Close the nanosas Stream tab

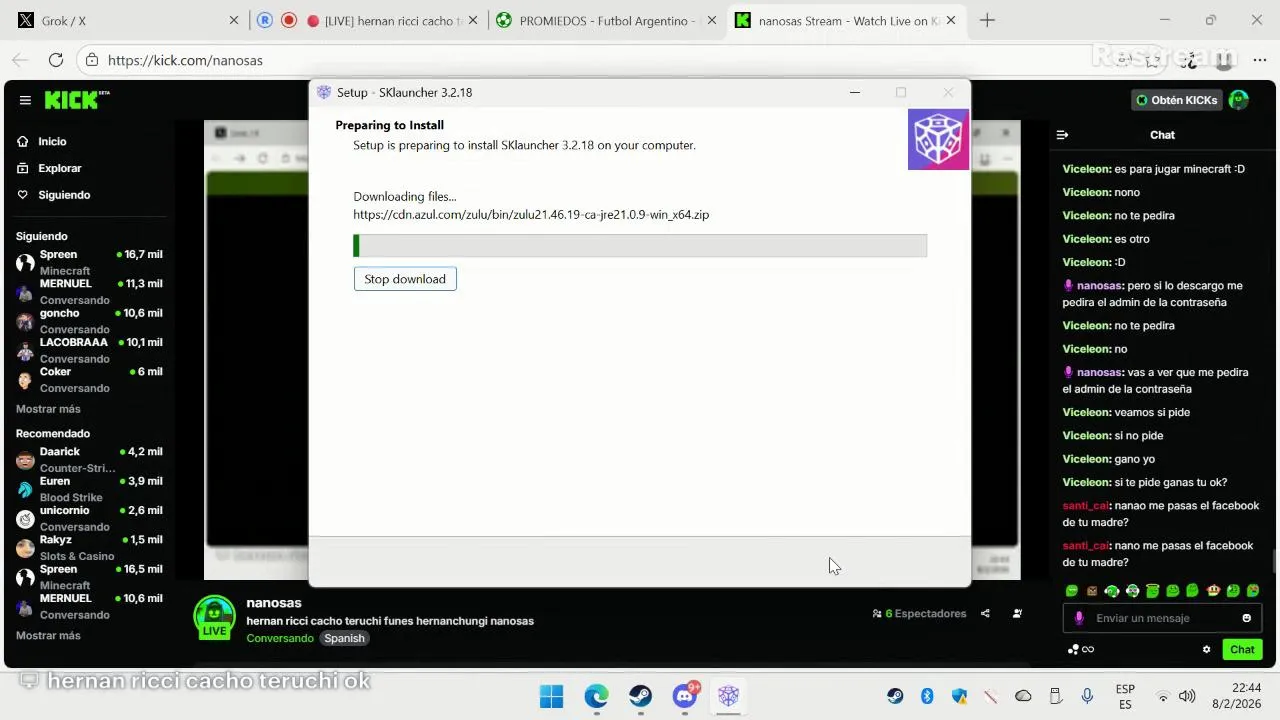click(951, 20)
